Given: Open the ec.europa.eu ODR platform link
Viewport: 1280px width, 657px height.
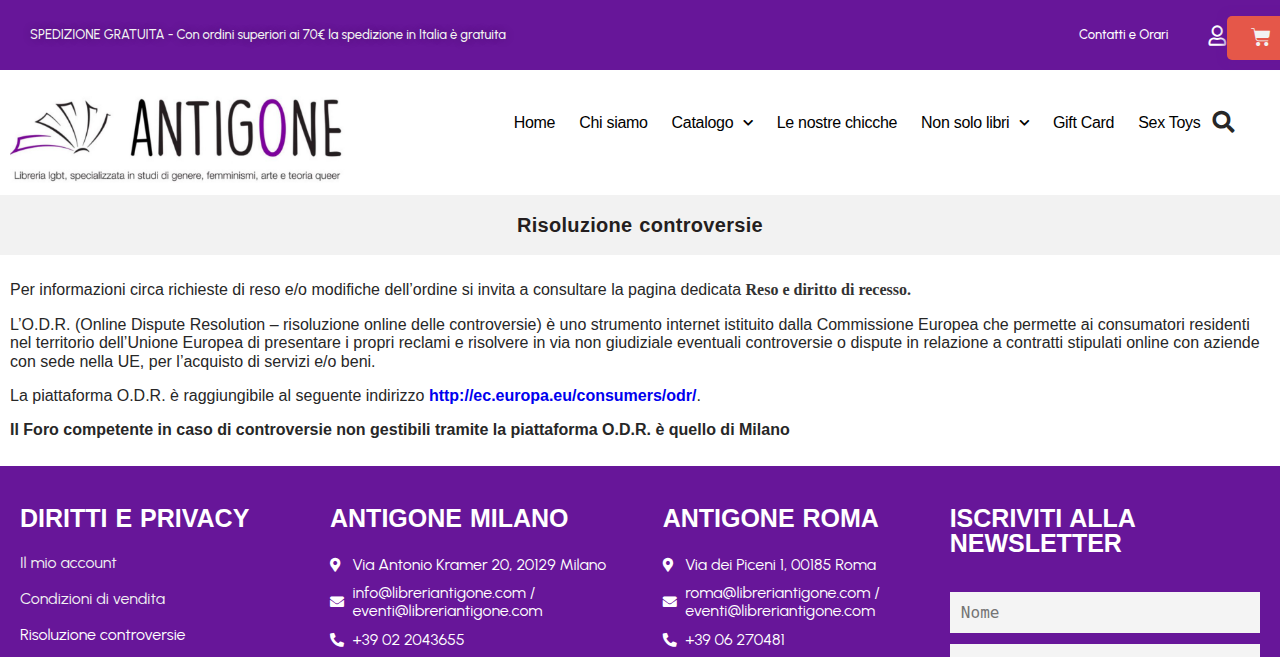Looking at the screenshot, I should pos(562,395).
